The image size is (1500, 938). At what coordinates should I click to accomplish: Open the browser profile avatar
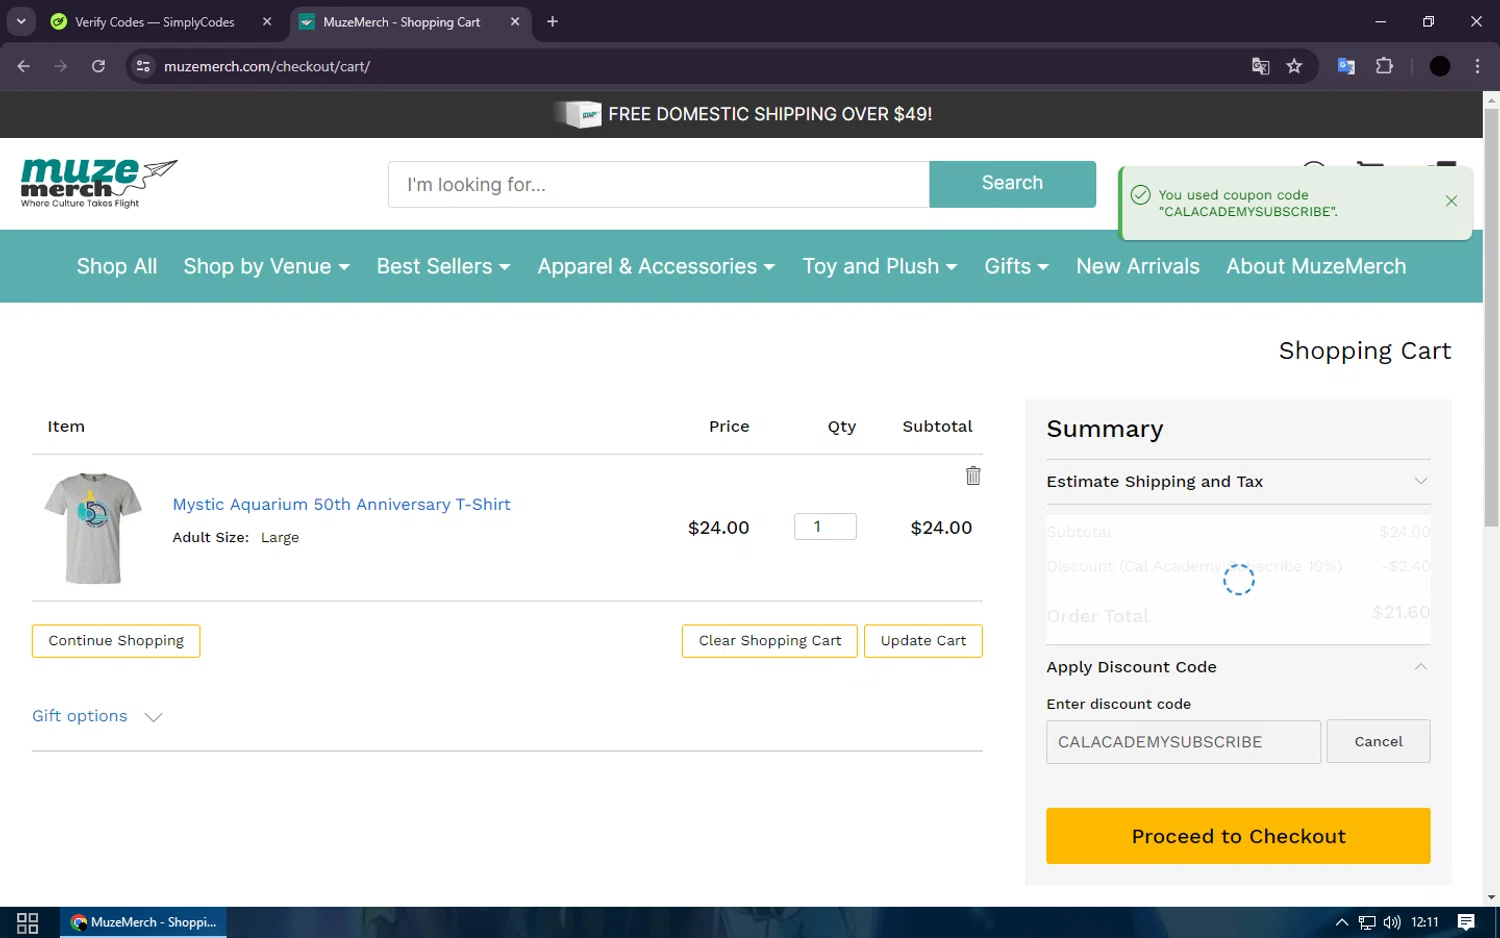1440,66
